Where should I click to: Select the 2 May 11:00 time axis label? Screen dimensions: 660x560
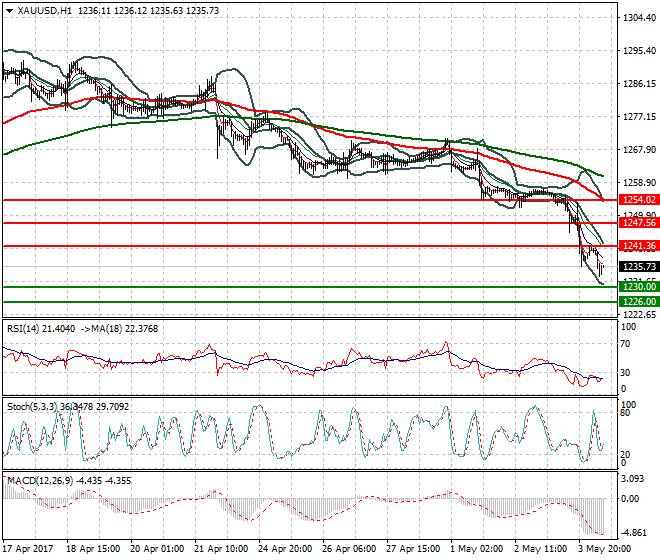coord(540,549)
